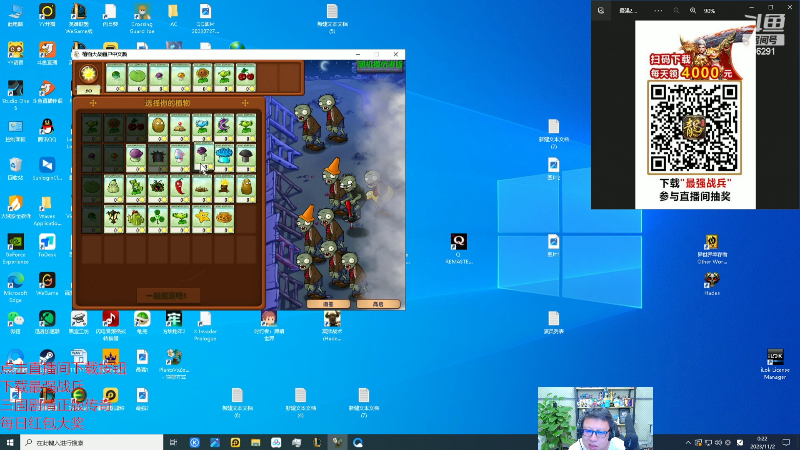
Task: Open the Microsoft Edge desktop shortcut
Action: pyautogui.click(x=15, y=287)
